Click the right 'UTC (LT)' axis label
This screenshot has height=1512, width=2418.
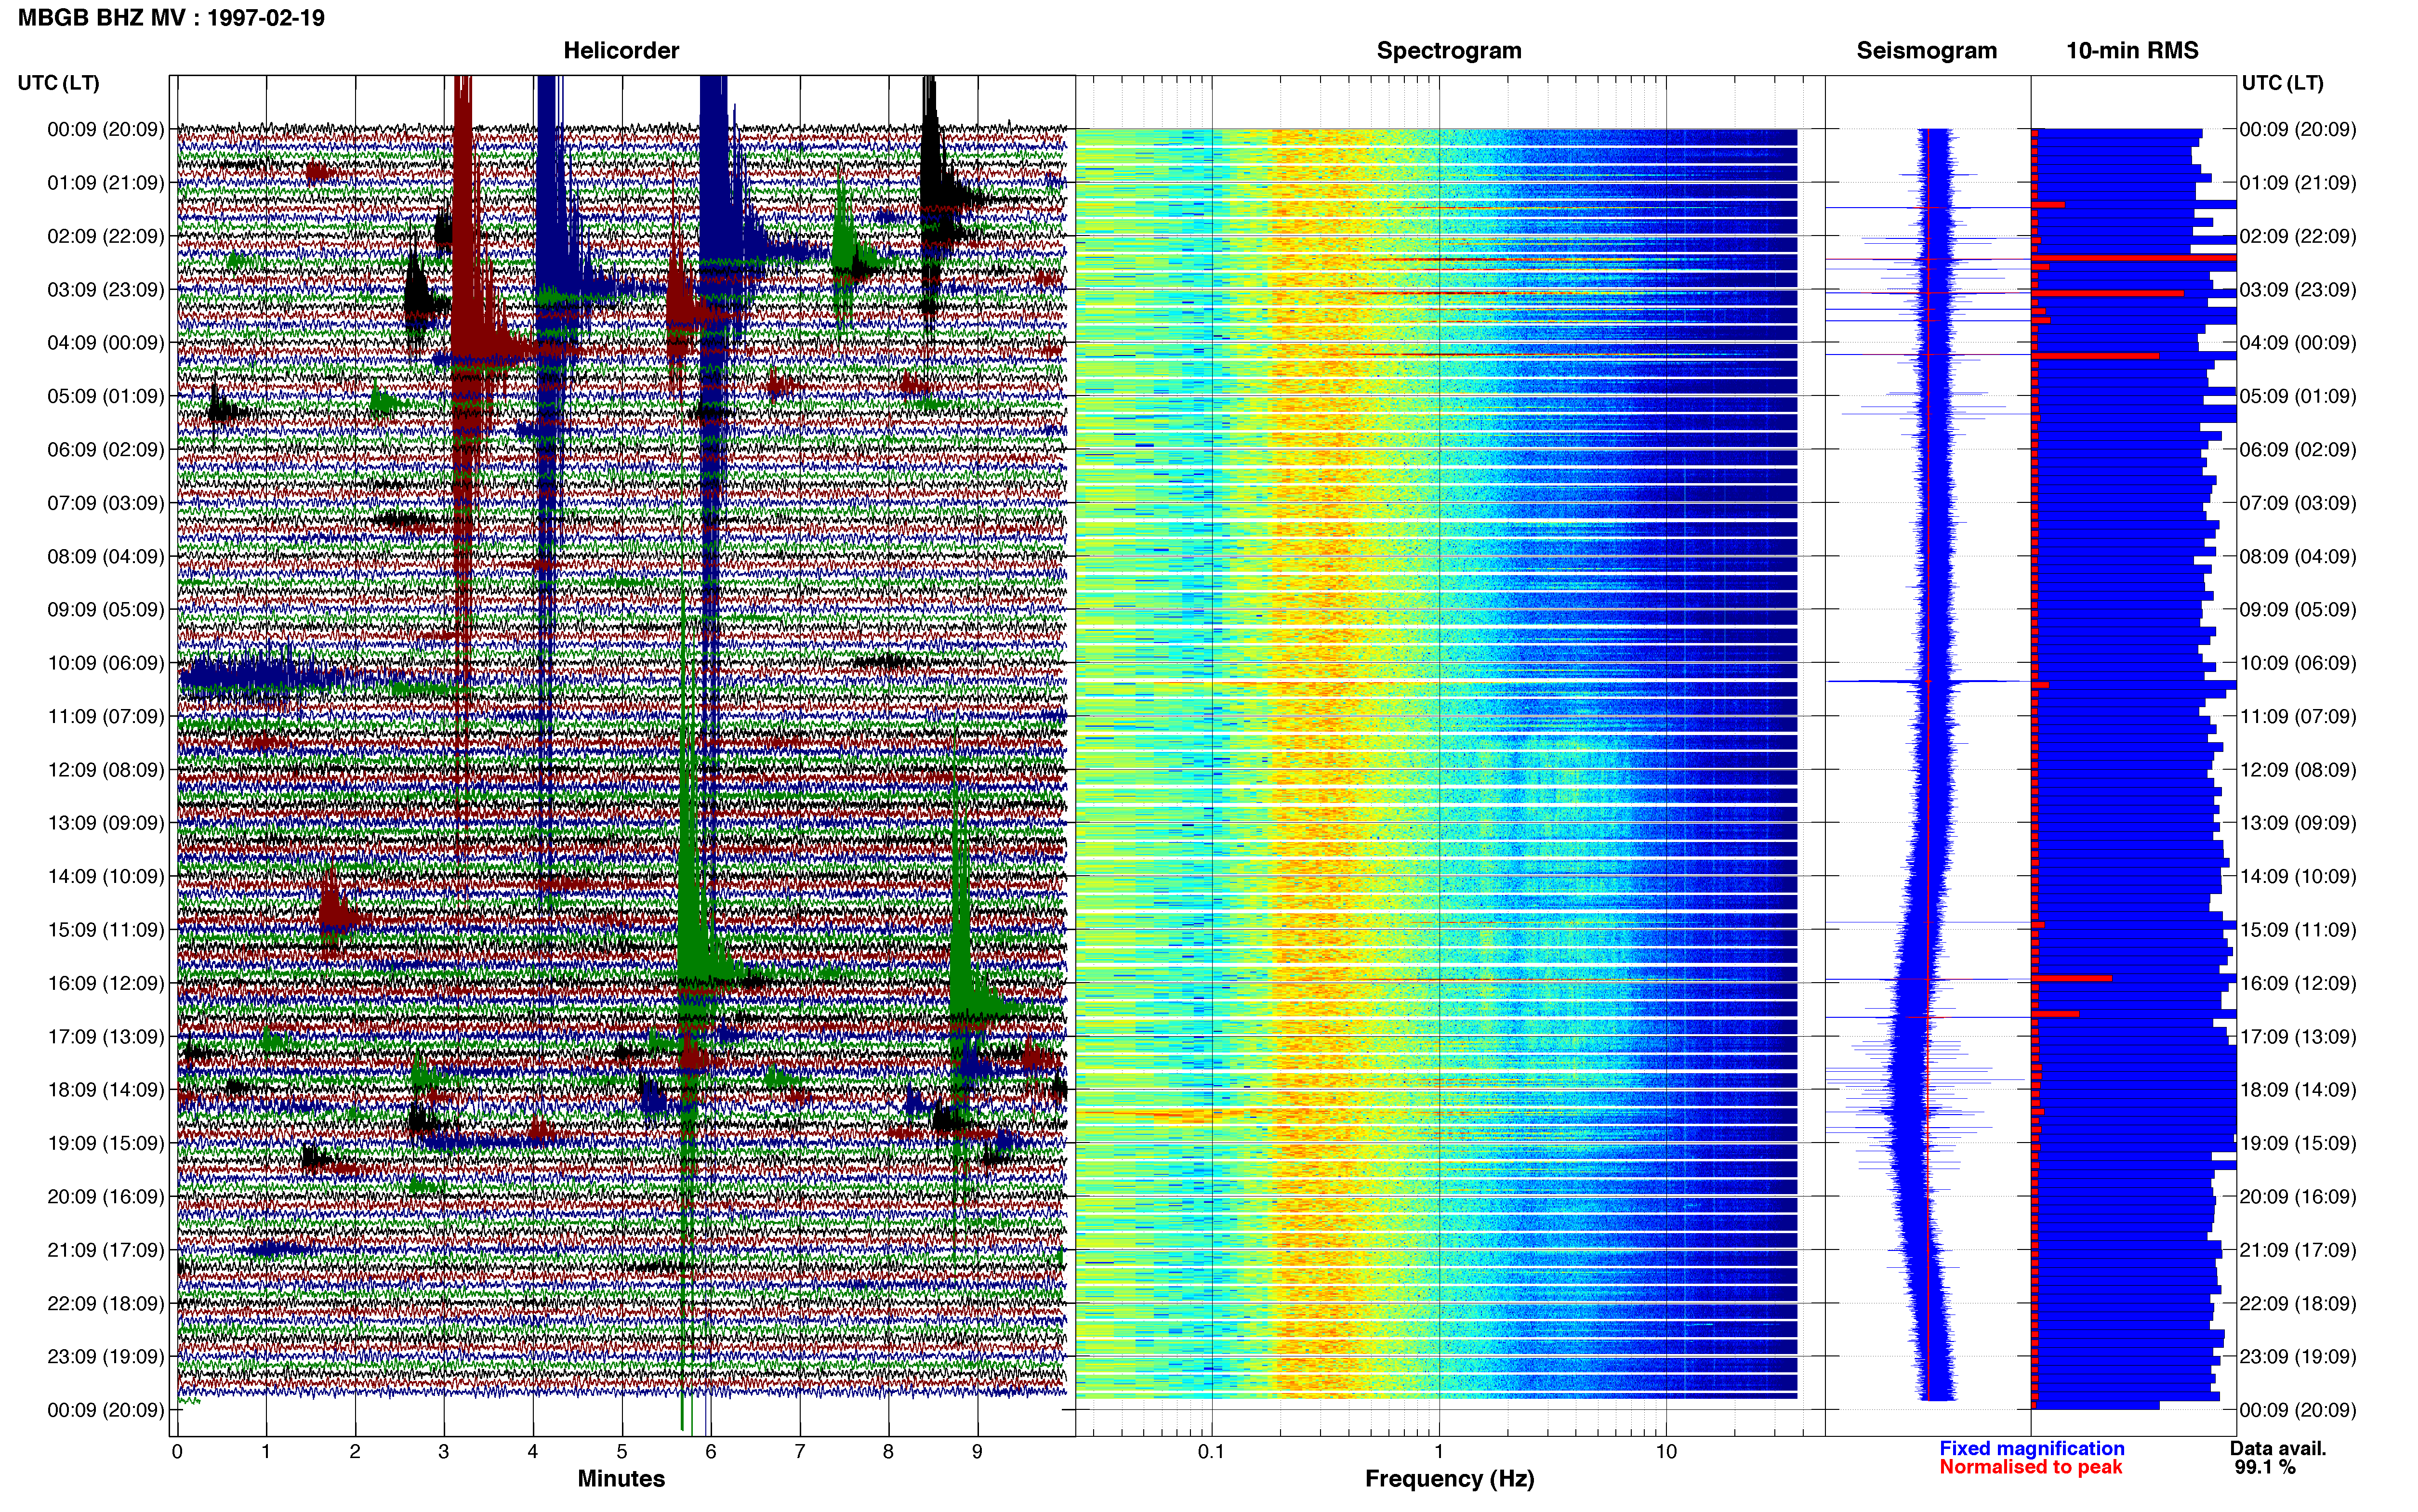[2282, 83]
